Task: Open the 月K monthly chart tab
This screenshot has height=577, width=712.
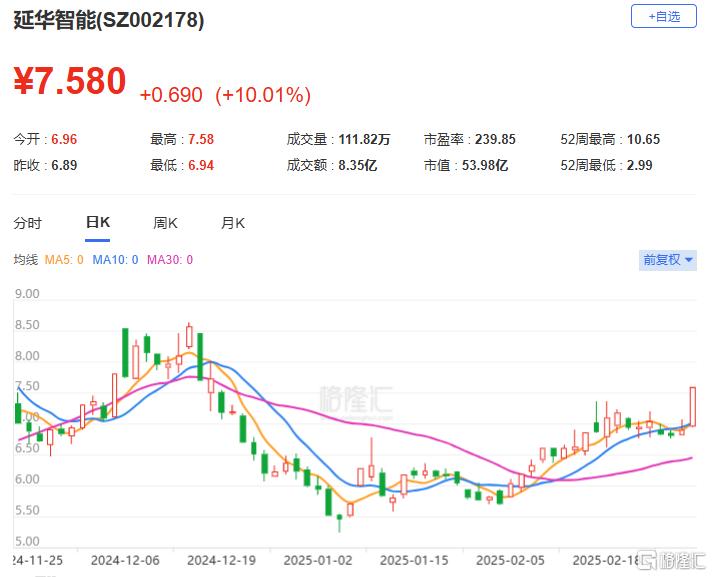Action: tap(232, 223)
